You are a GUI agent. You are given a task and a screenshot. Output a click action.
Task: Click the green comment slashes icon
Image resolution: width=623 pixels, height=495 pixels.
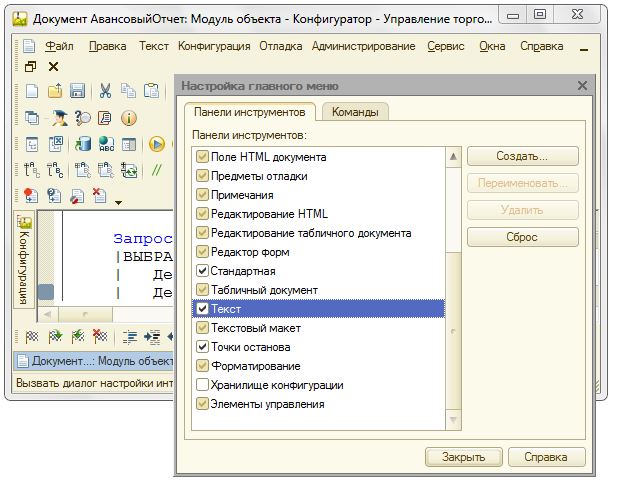(156, 170)
